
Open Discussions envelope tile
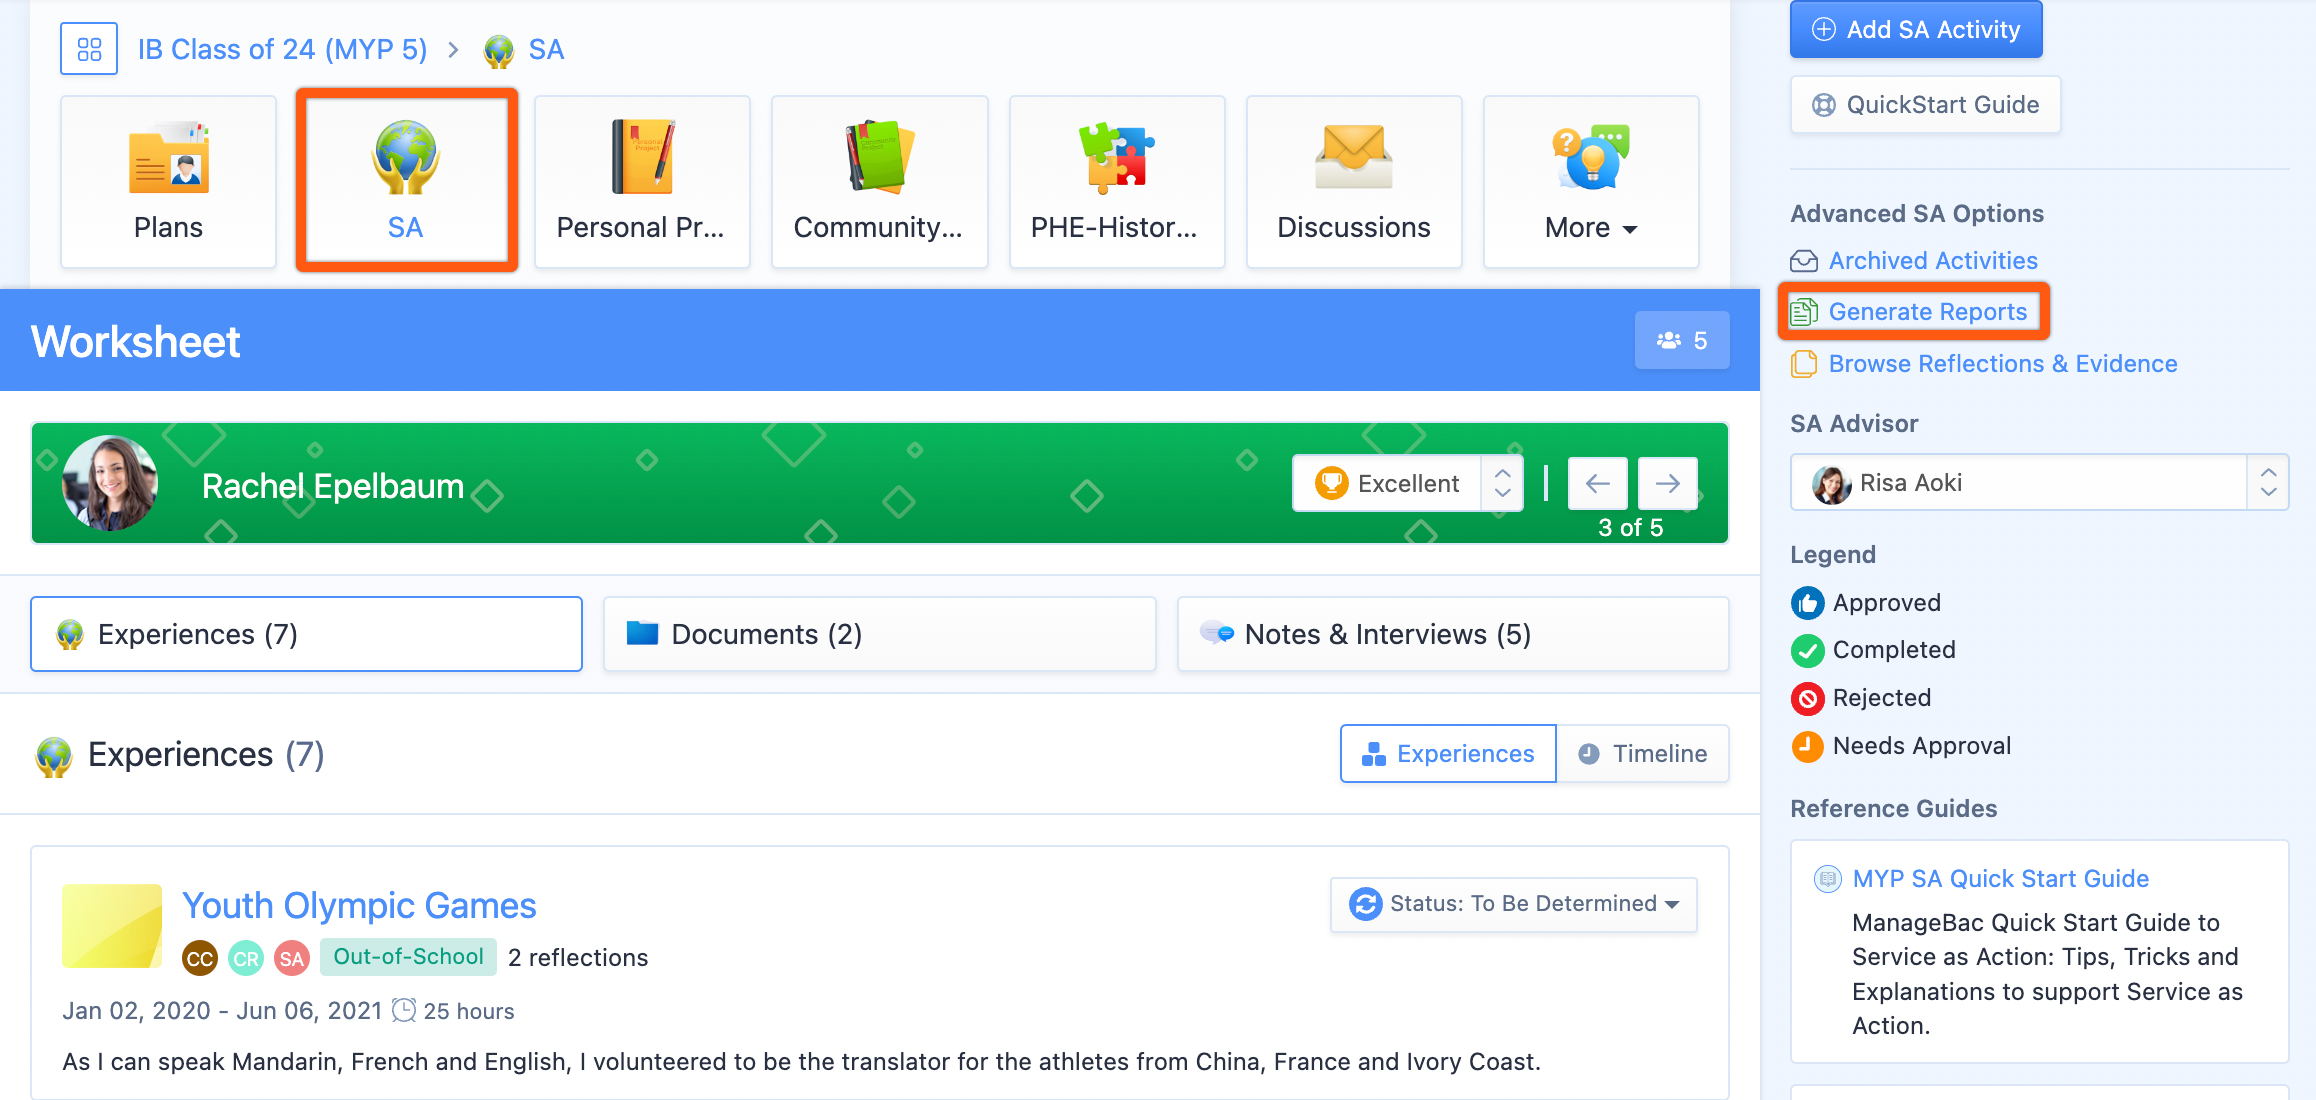coord(1354,182)
